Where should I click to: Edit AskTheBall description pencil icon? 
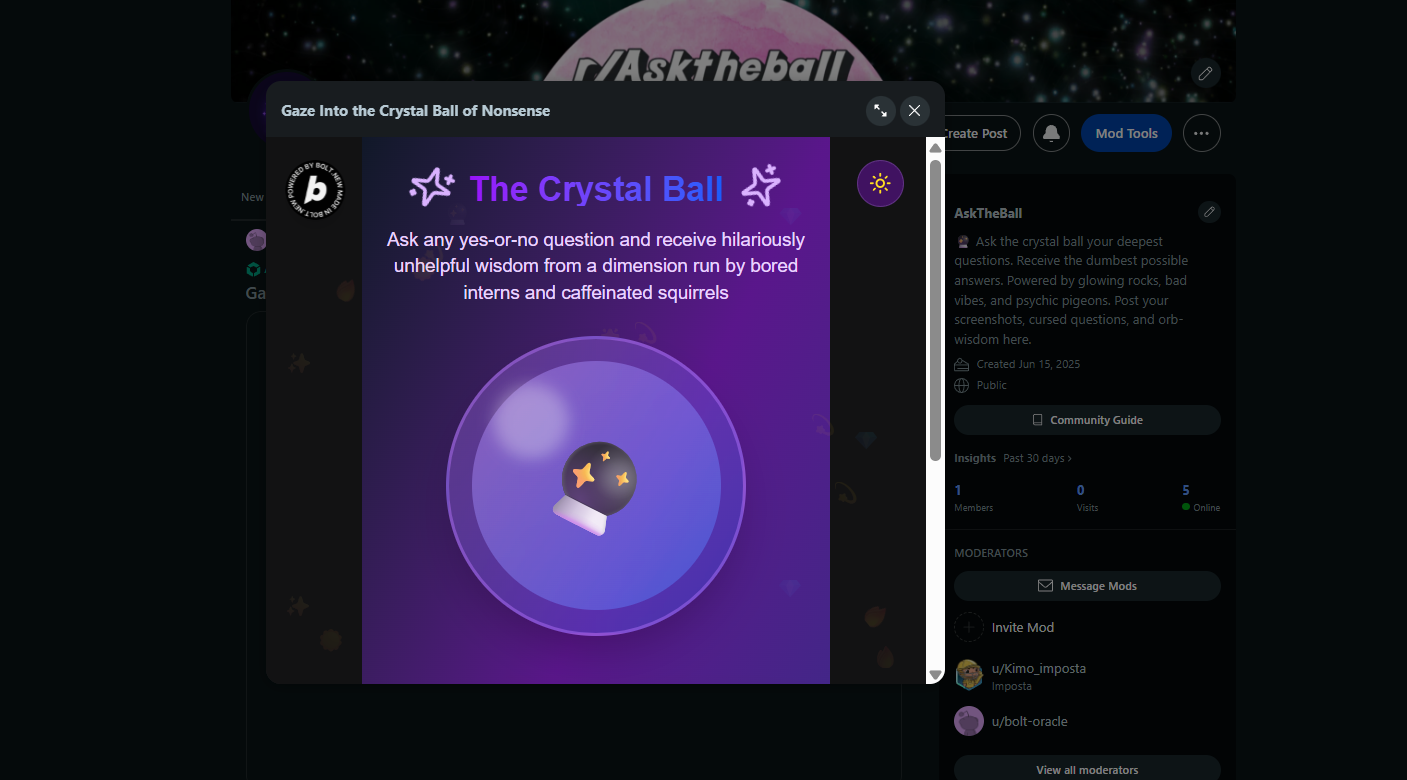[1209, 212]
